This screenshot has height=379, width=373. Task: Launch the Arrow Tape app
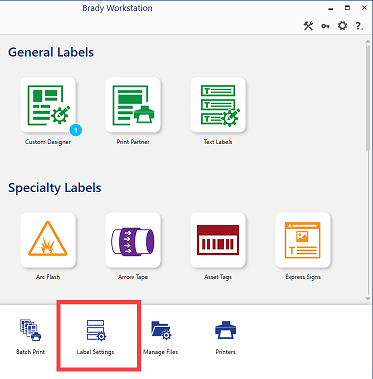(x=133, y=240)
